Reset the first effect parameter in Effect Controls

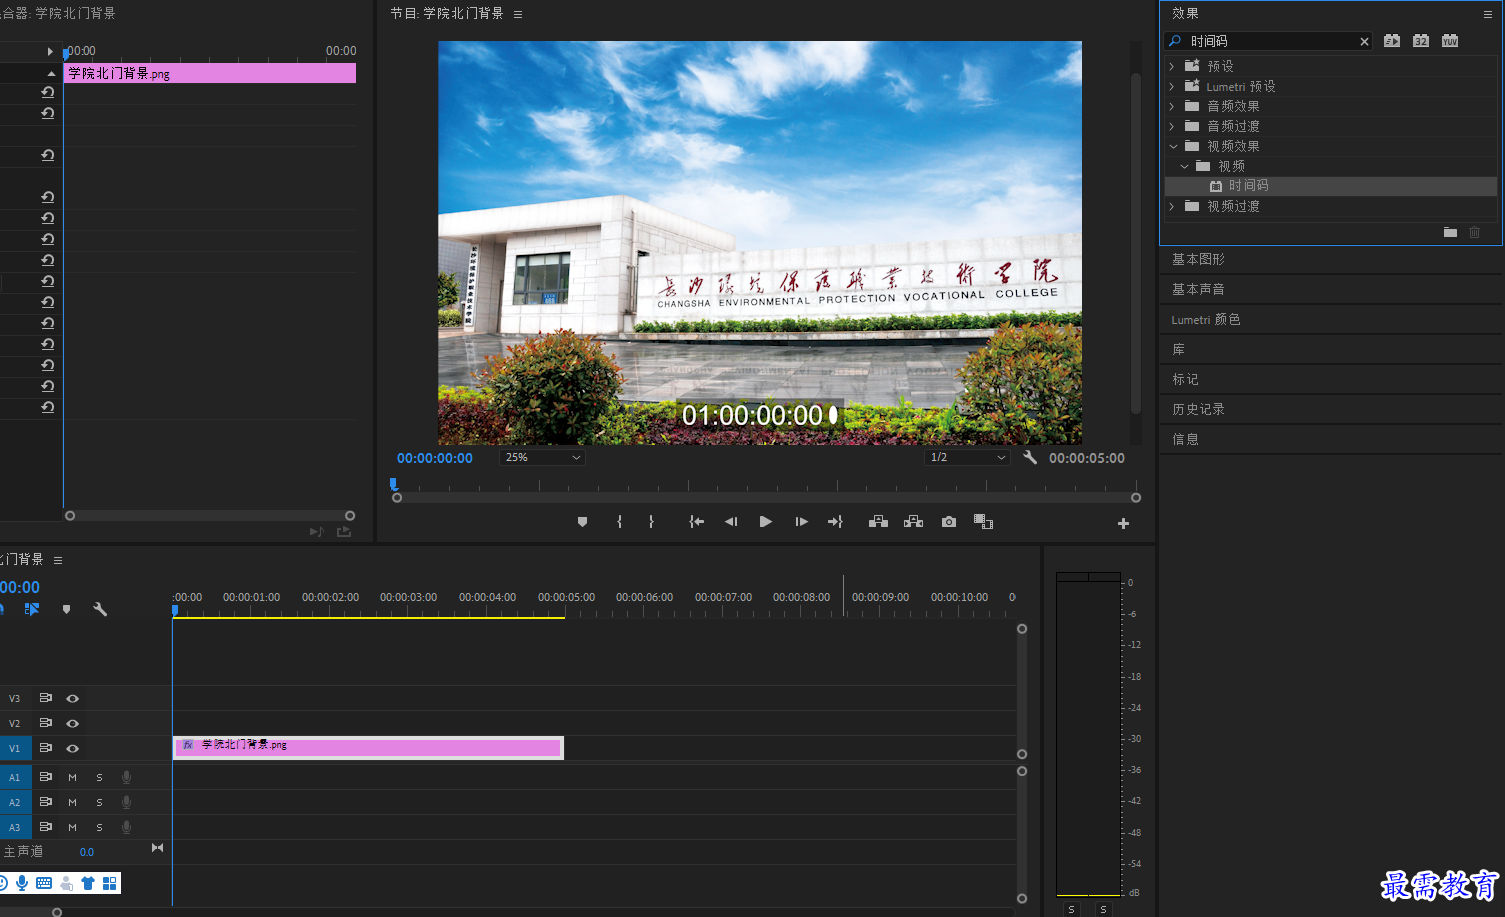coord(47,92)
